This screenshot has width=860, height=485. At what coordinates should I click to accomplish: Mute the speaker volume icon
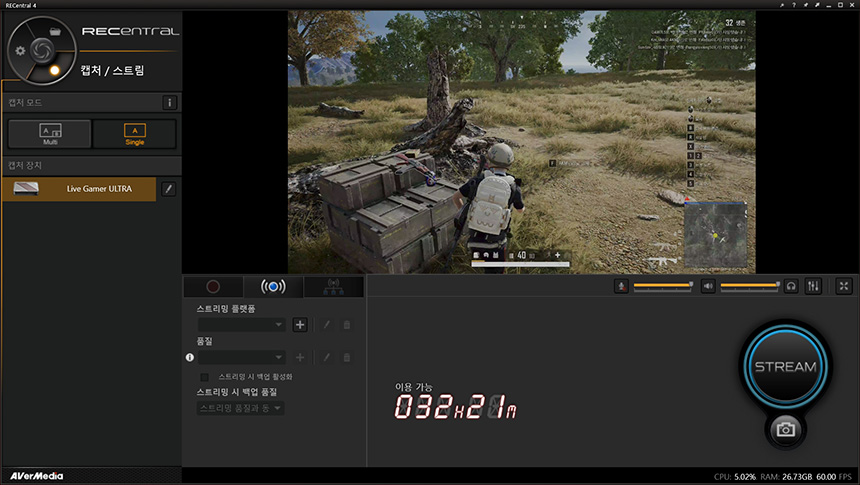708,286
